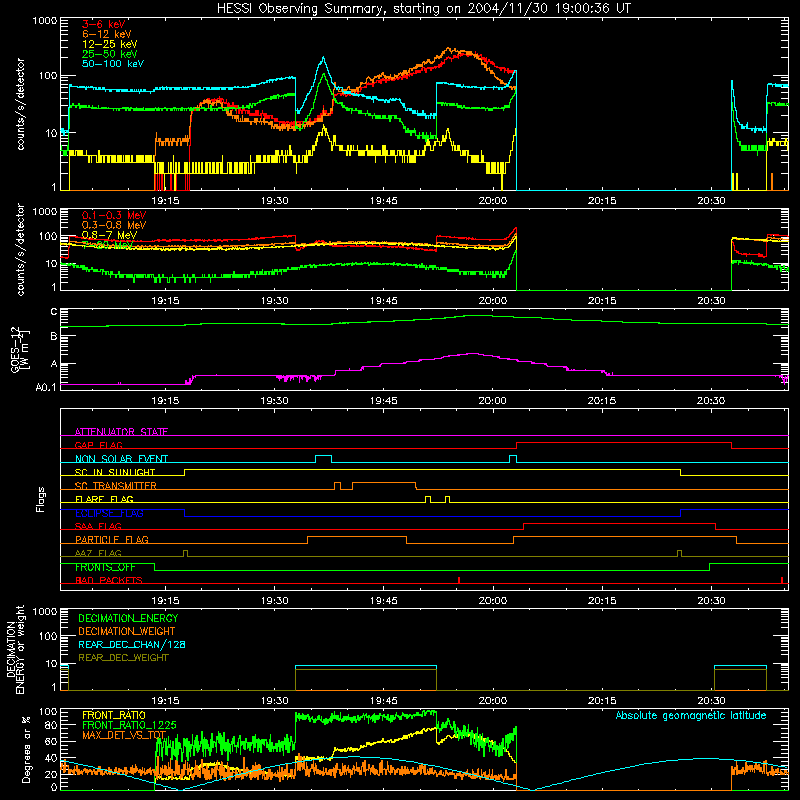Click the 20:15 tick label under decimation panel
The width and height of the screenshot is (800, 800).
point(602,701)
